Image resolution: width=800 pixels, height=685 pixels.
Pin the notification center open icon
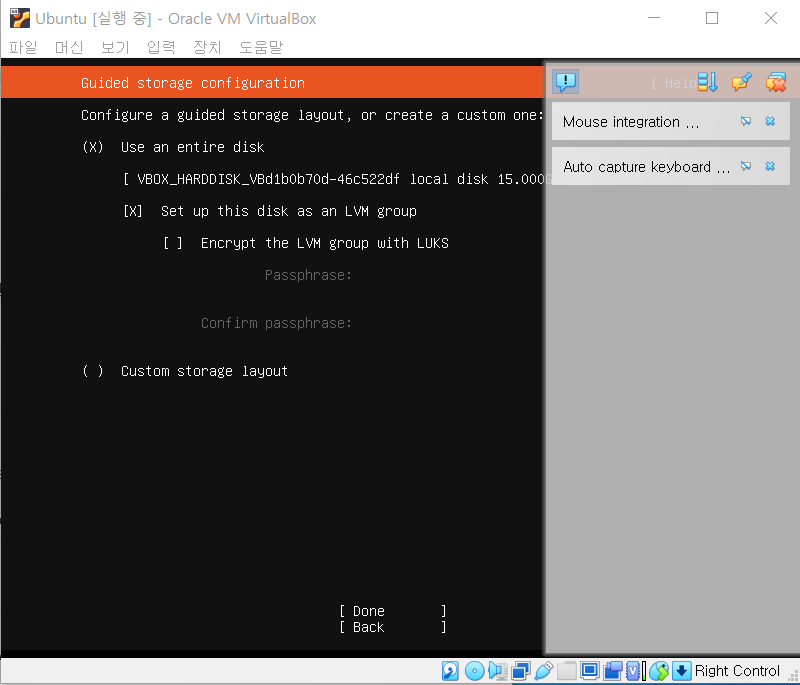point(741,82)
